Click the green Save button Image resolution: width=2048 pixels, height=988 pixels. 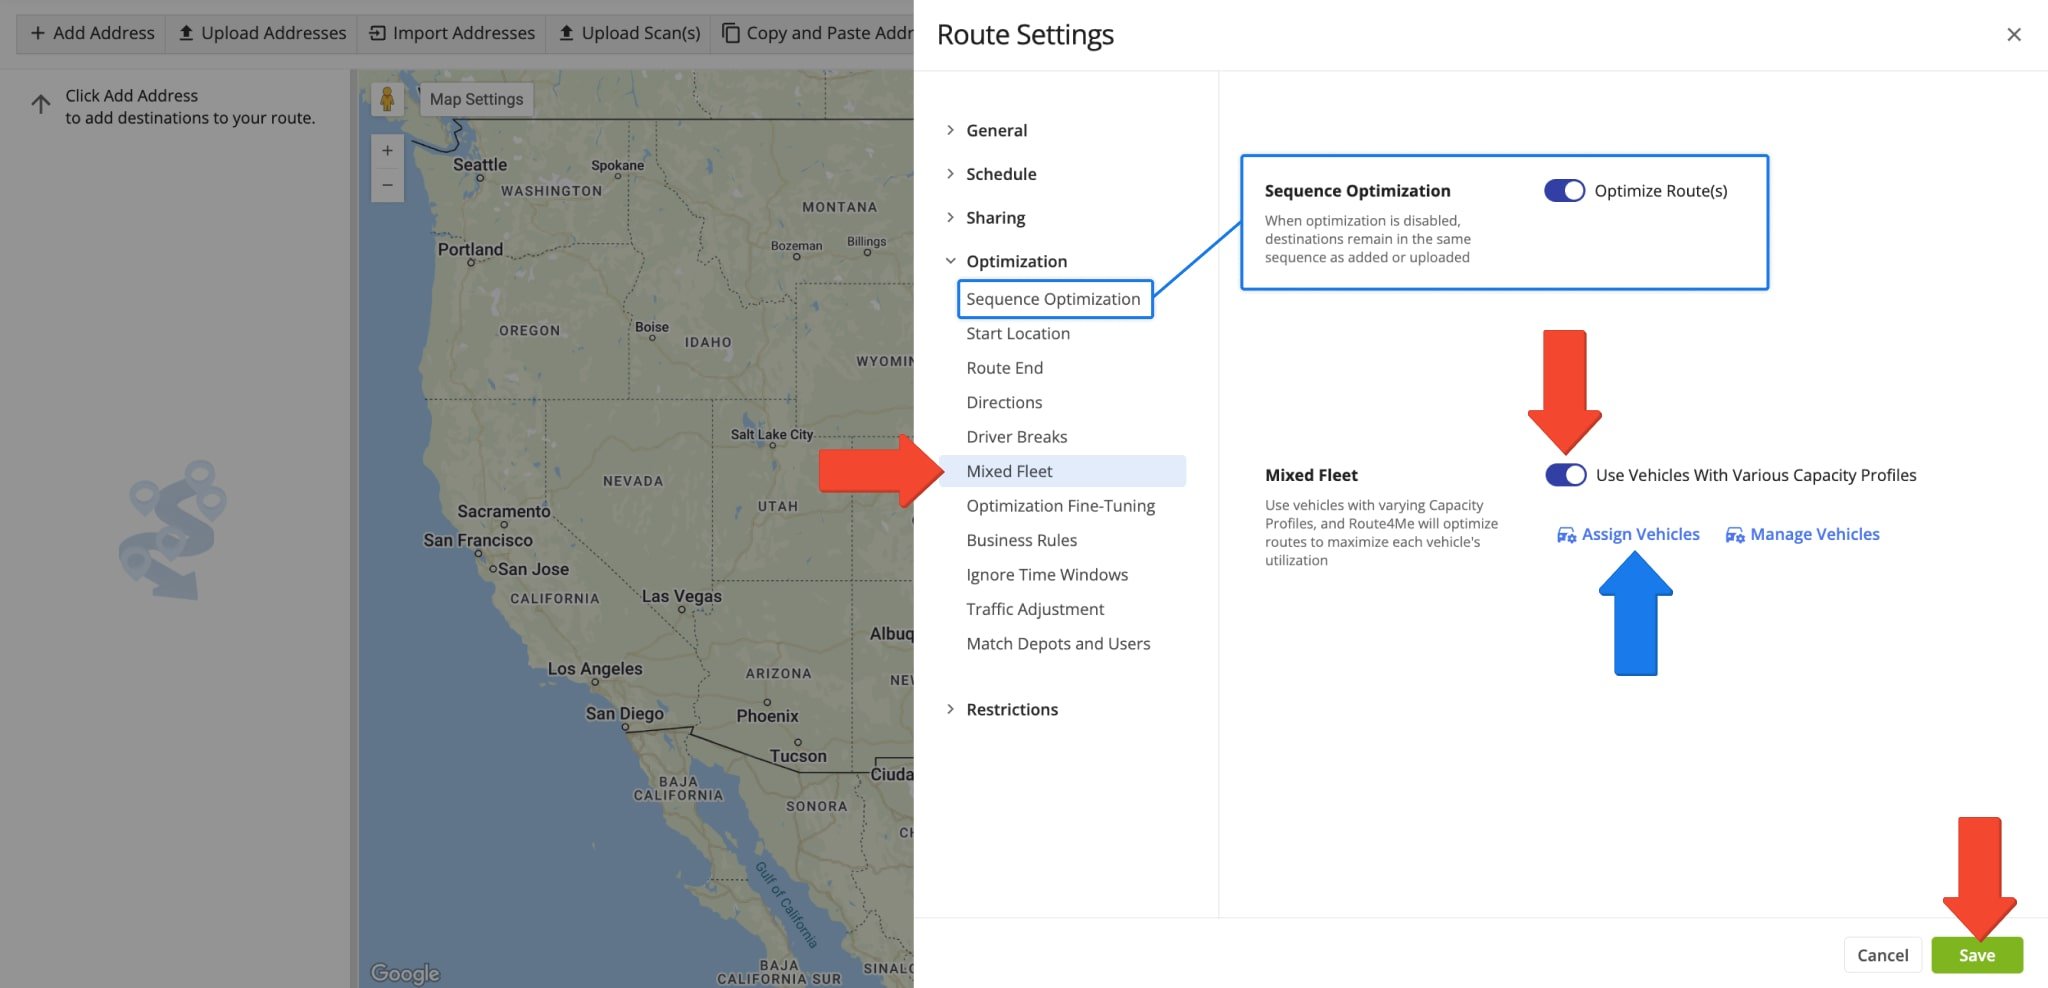[1977, 955]
